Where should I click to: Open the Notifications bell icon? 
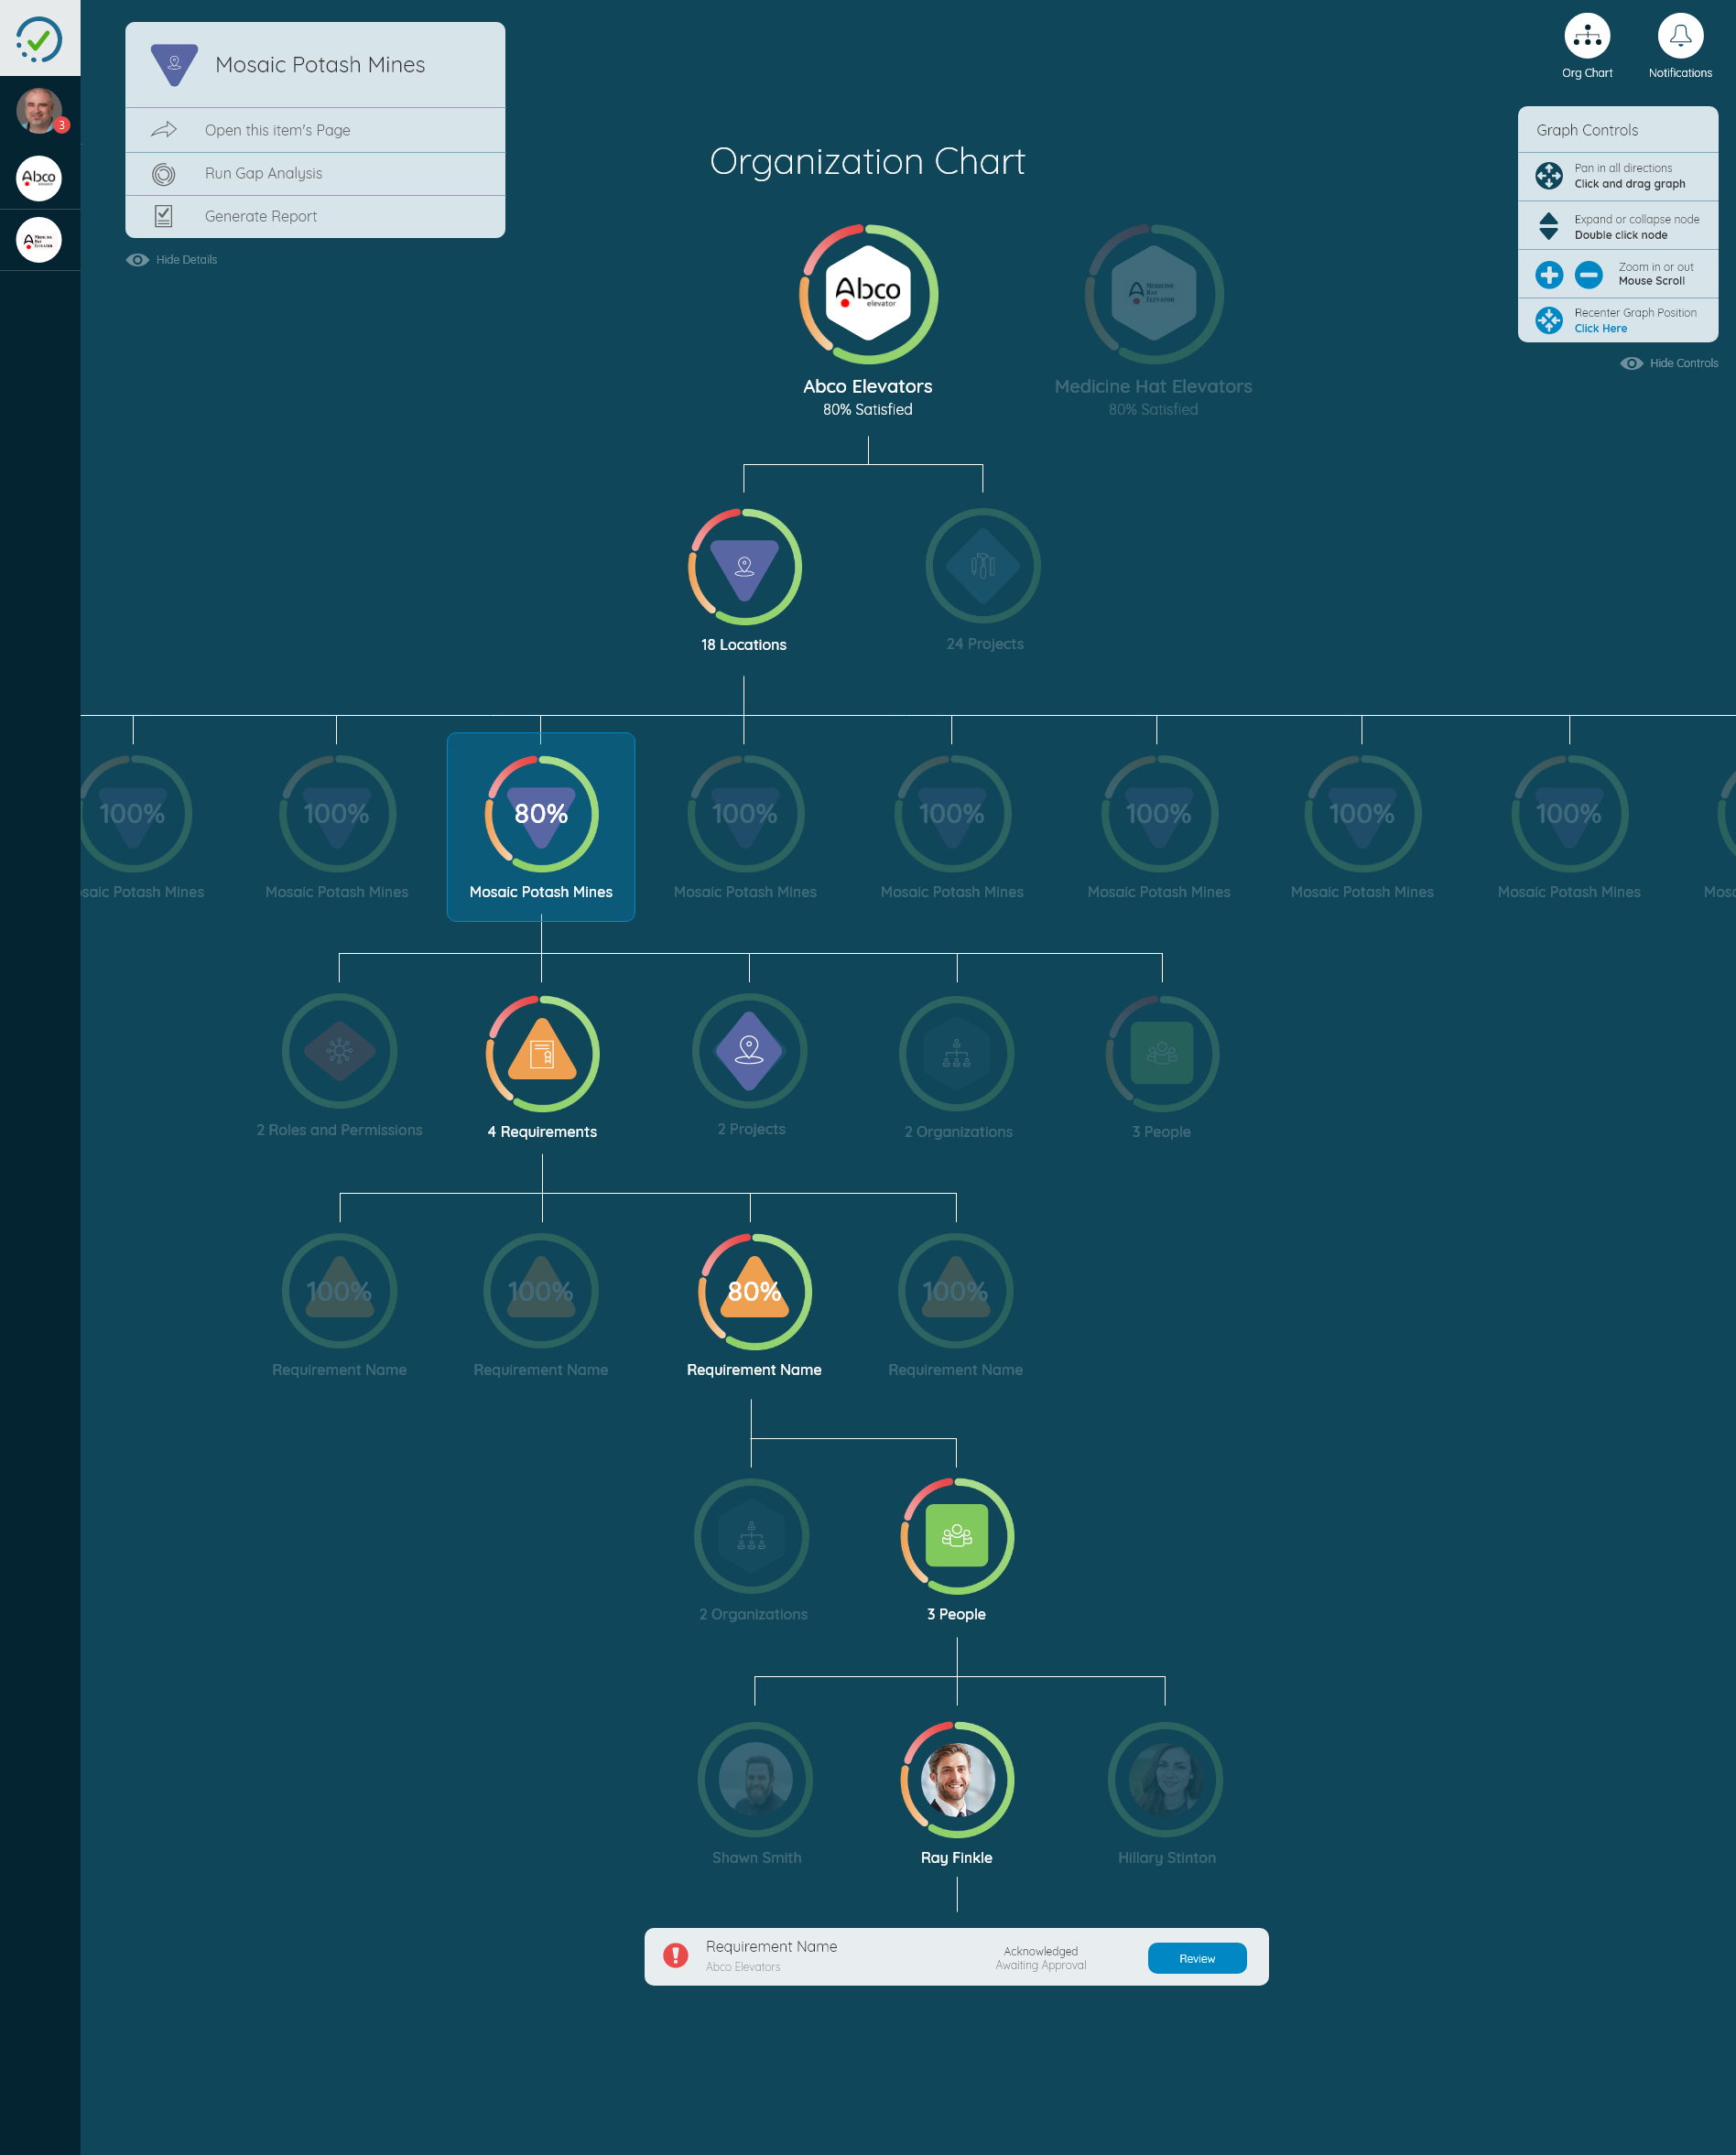pyautogui.click(x=1680, y=37)
